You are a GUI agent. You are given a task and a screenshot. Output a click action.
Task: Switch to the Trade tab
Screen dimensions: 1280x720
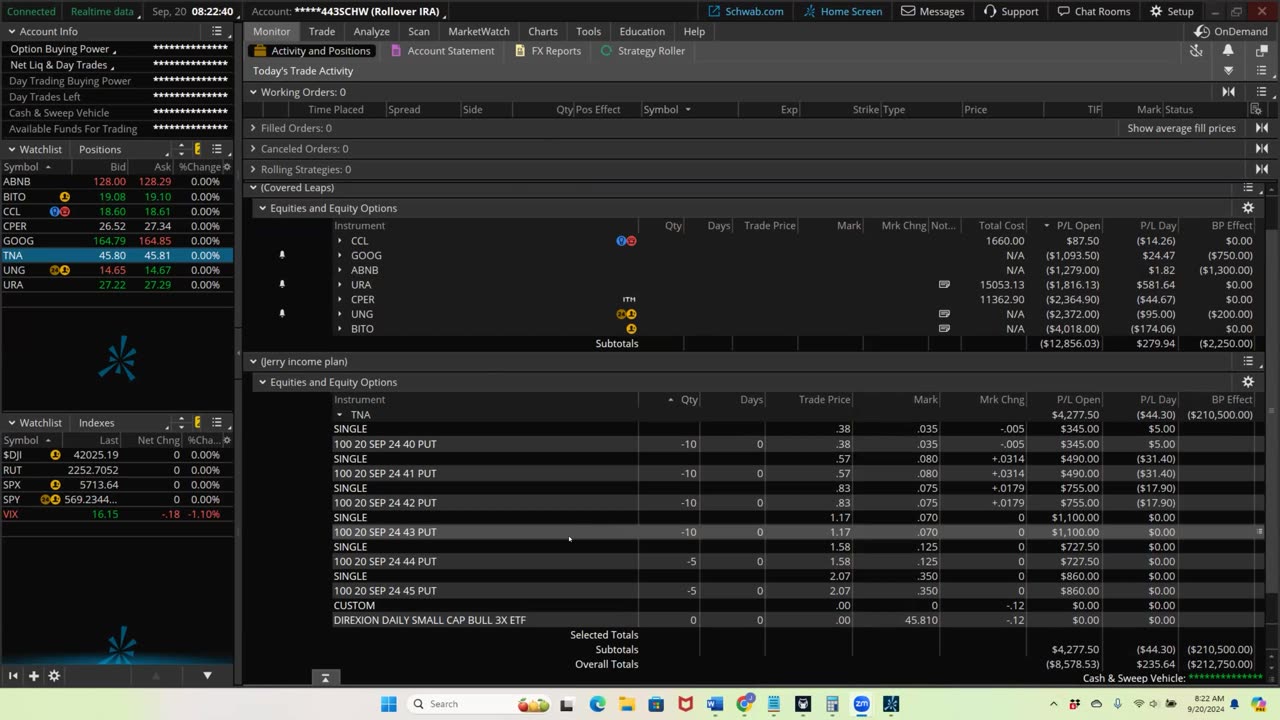pos(322,31)
